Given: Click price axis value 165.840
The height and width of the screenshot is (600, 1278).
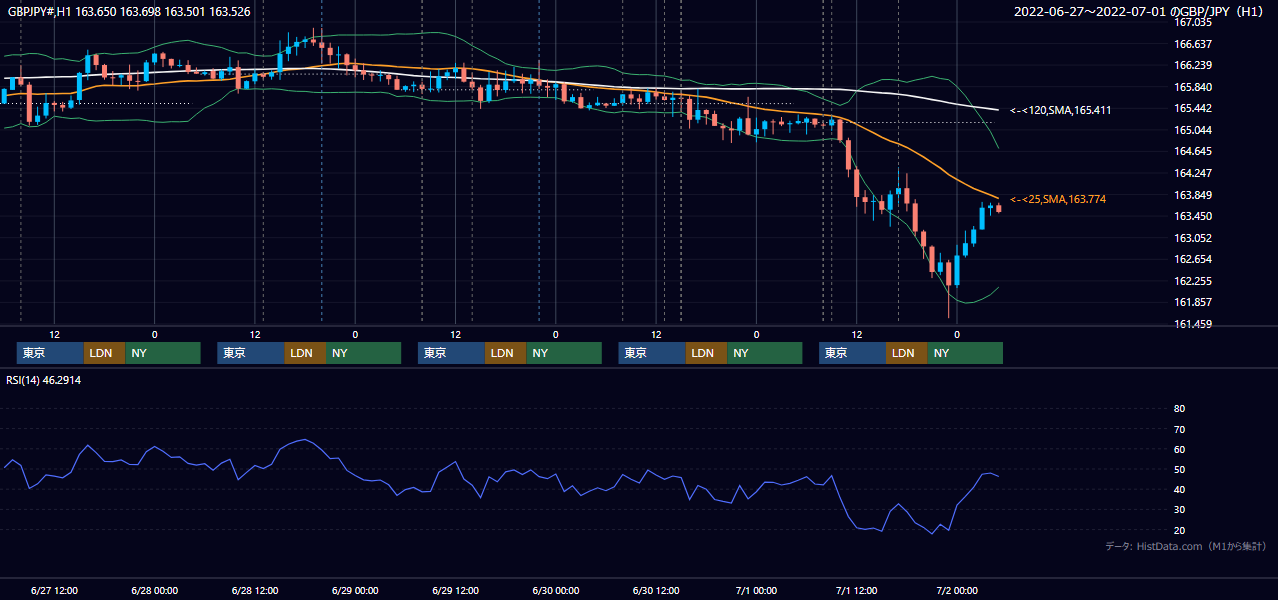Looking at the screenshot, I should point(1193,87).
